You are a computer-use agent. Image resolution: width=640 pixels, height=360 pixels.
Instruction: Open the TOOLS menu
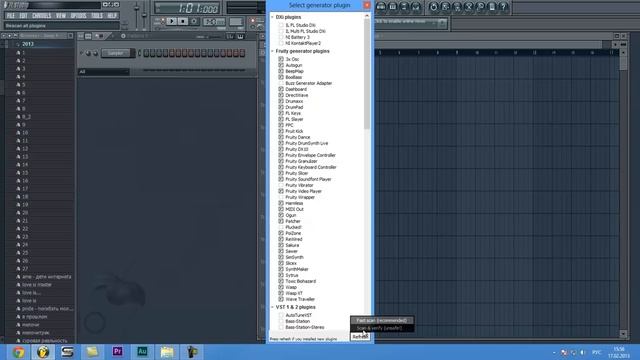97,16
